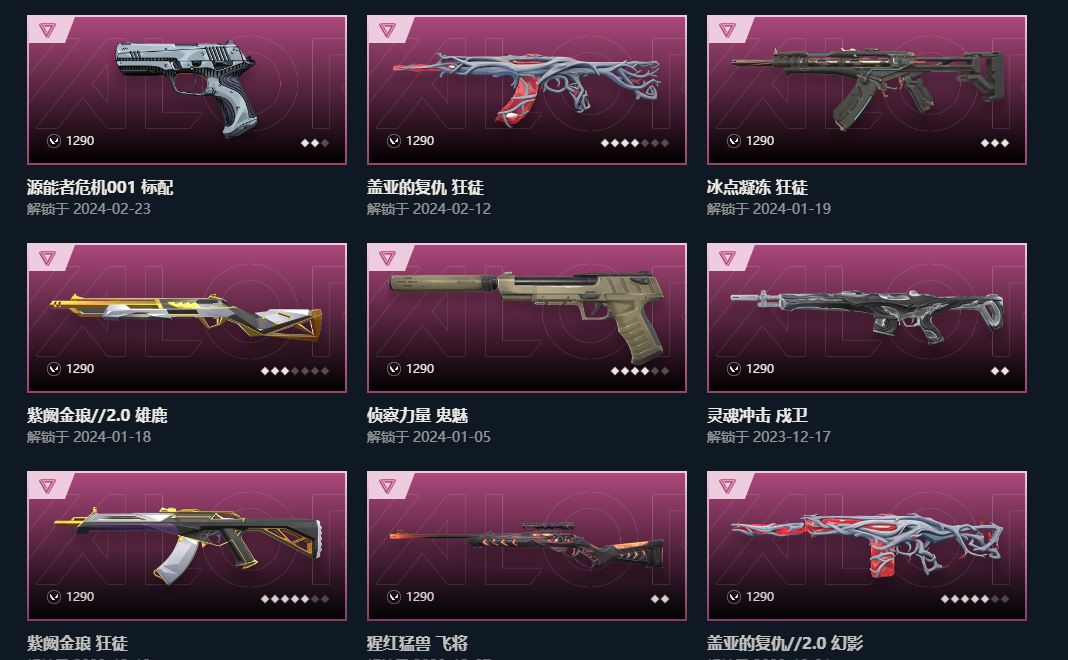Click upgrade level diamonds on 紫阙金琅 狂徒 card
This screenshot has width=1068, height=660.
click(295, 599)
